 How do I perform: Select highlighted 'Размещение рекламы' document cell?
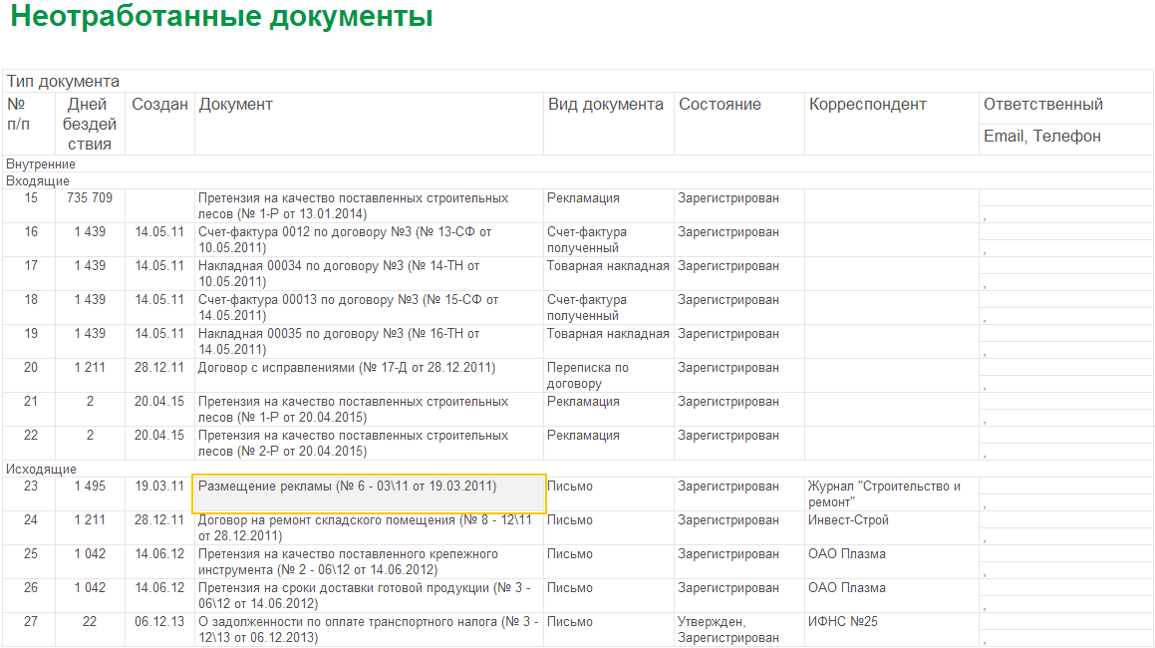[369, 493]
